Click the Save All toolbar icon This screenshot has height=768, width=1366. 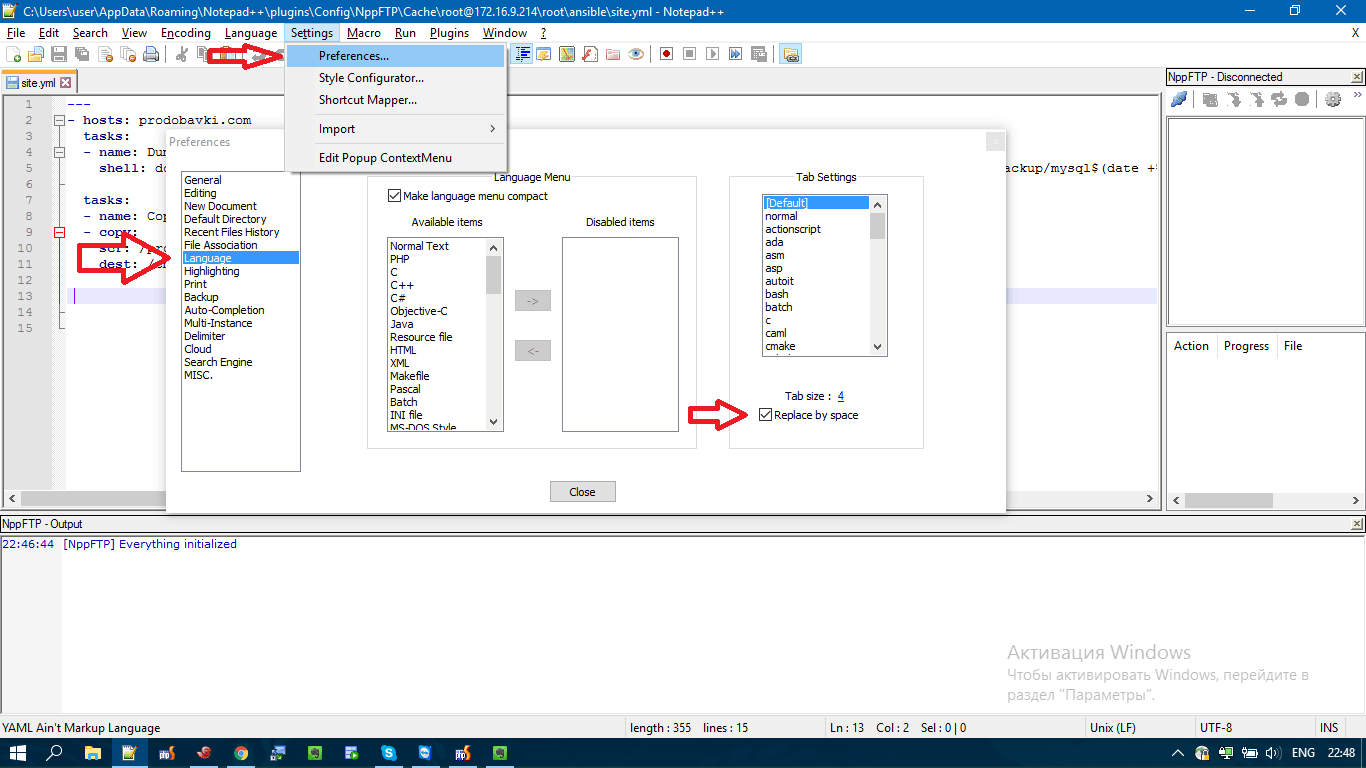point(82,54)
